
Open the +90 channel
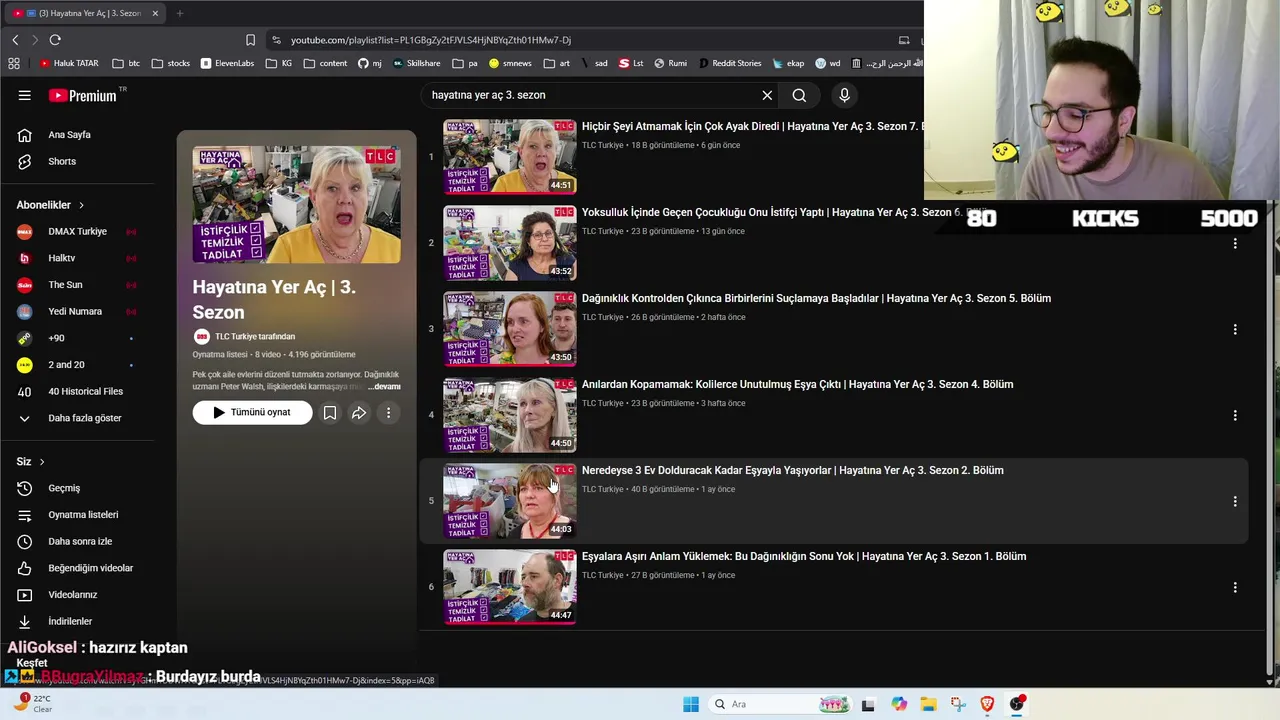click(56, 338)
